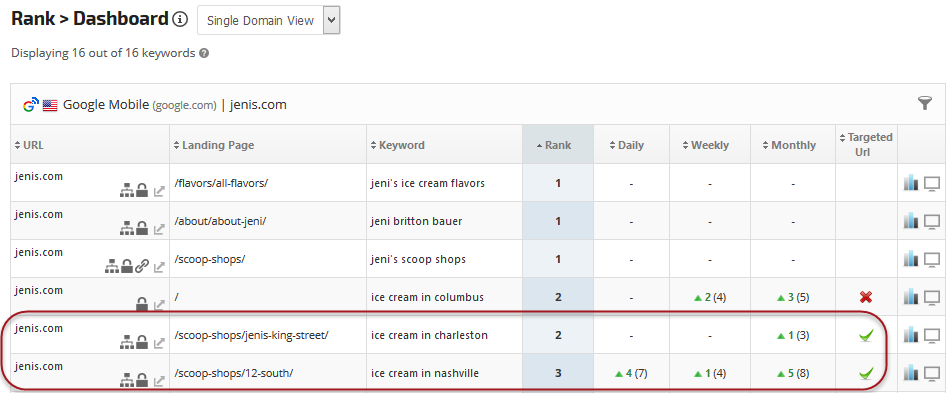Sort by Monthly column header
The image size is (950, 393).
click(x=789, y=145)
